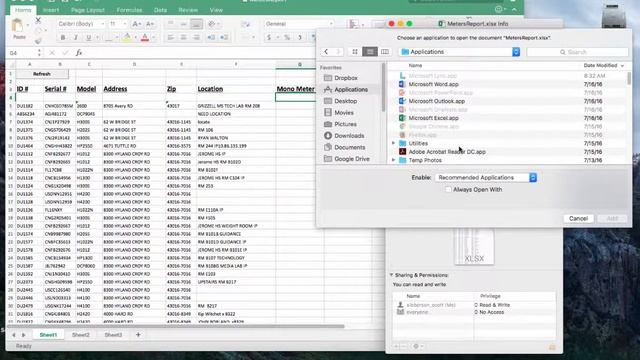This screenshot has height=360, width=640.
Task: Center align cell text
Action: pos(184,38)
